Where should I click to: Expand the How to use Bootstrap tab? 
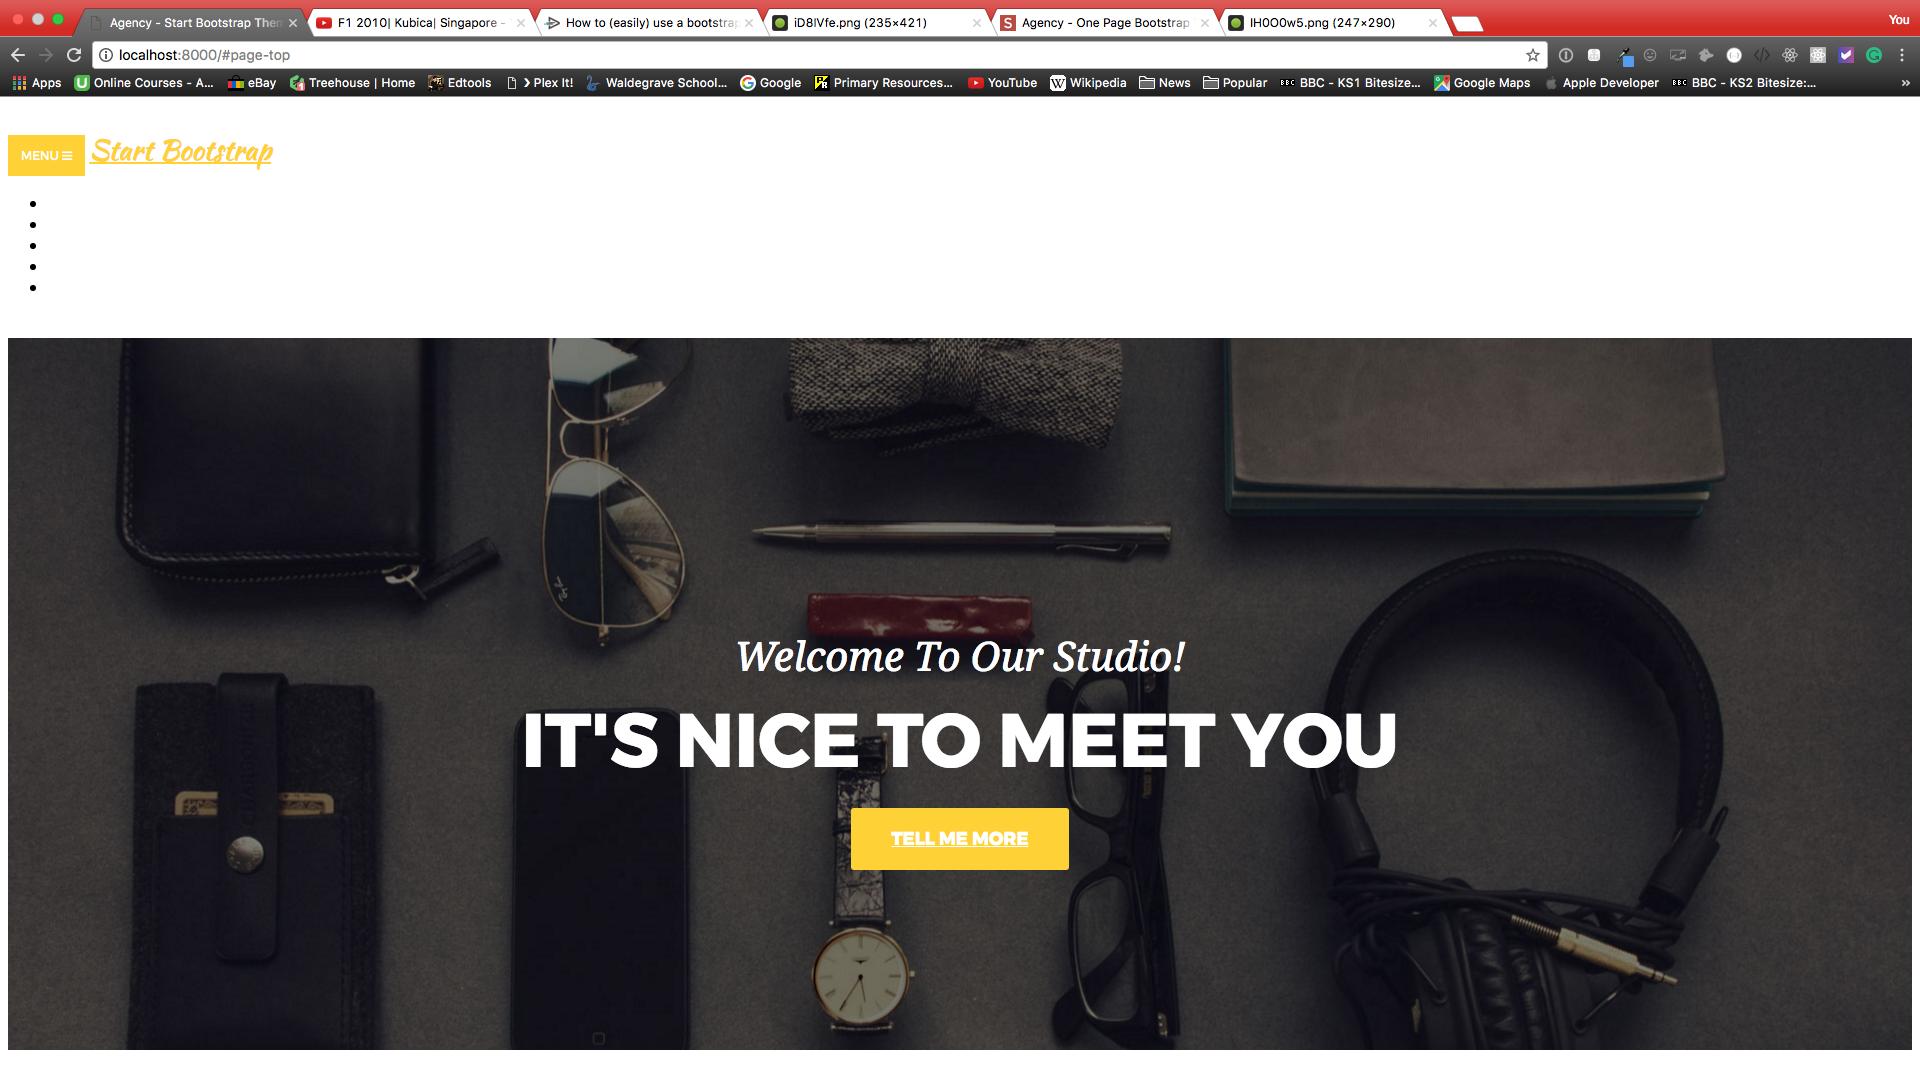click(644, 21)
